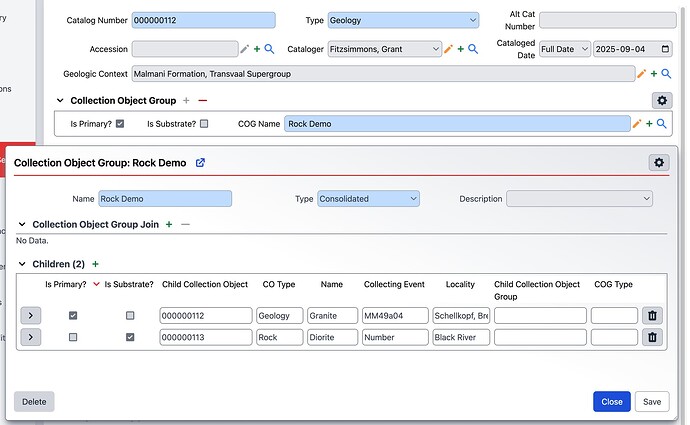Click the Delete button

pos(34,402)
